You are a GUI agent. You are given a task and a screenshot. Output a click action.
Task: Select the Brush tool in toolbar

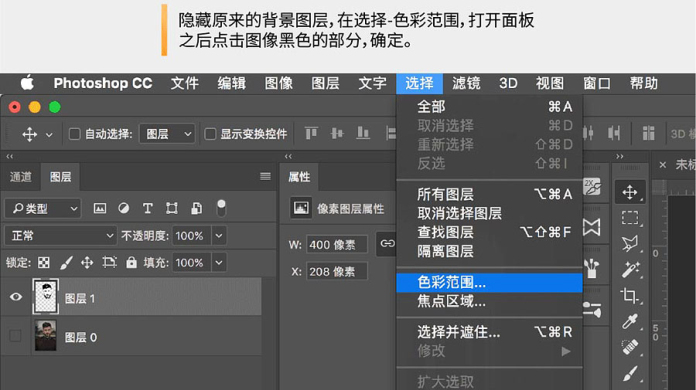pyautogui.click(x=630, y=374)
